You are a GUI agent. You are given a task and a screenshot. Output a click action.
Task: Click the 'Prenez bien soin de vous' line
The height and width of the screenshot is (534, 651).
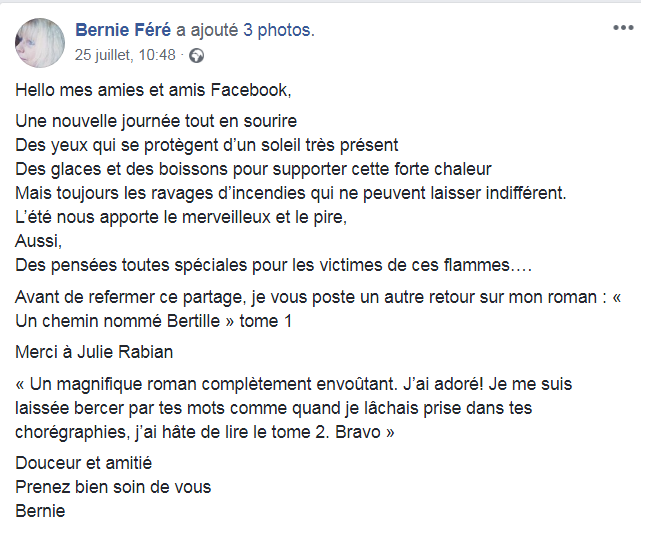click(113, 487)
